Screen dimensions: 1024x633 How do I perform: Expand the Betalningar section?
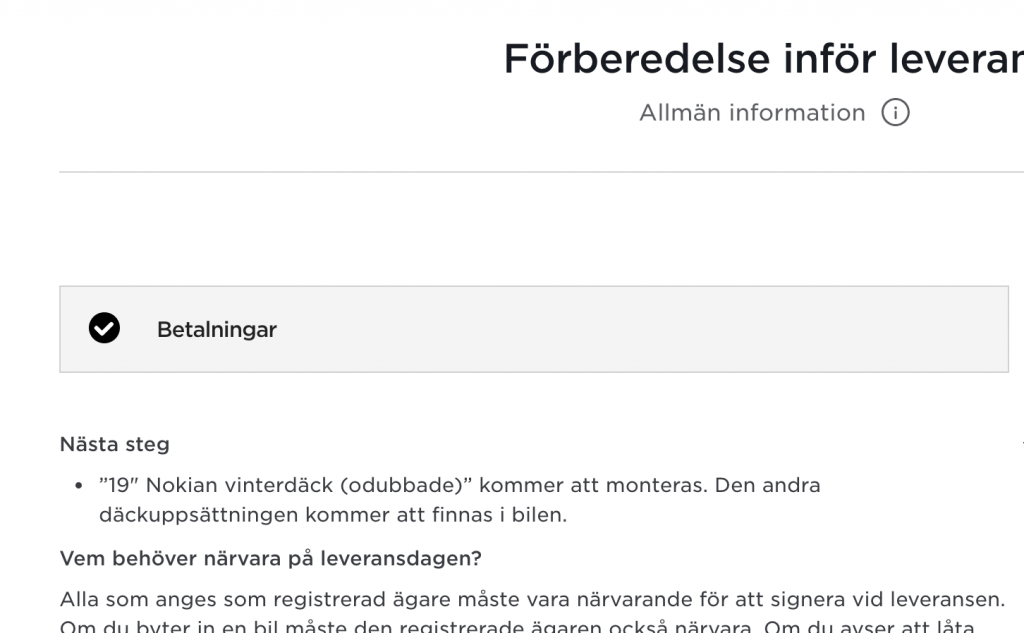point(533,329)
